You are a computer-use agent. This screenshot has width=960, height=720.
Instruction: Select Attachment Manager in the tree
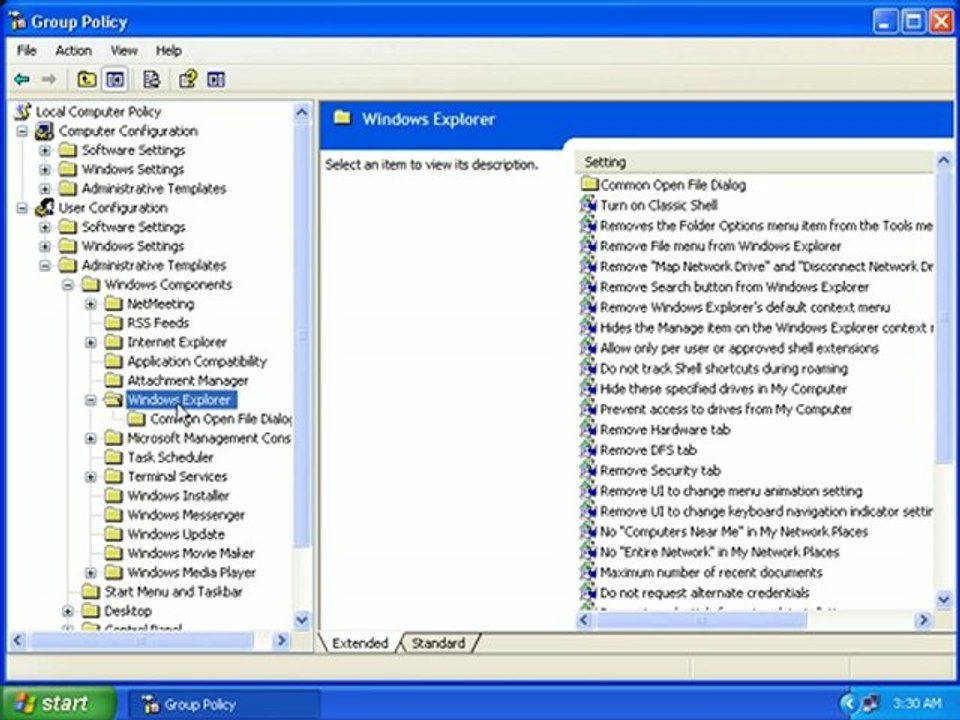coord(187,380)
